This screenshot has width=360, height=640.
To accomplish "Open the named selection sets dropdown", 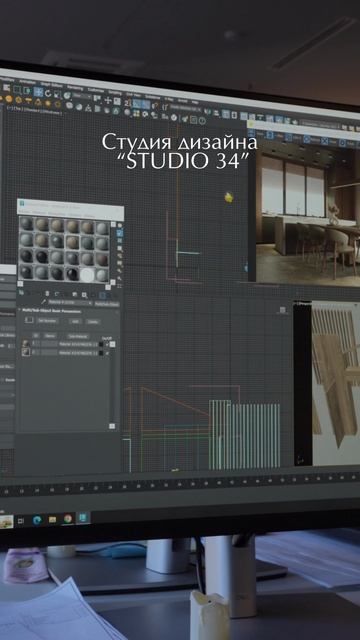I will (x=185, y=107).
